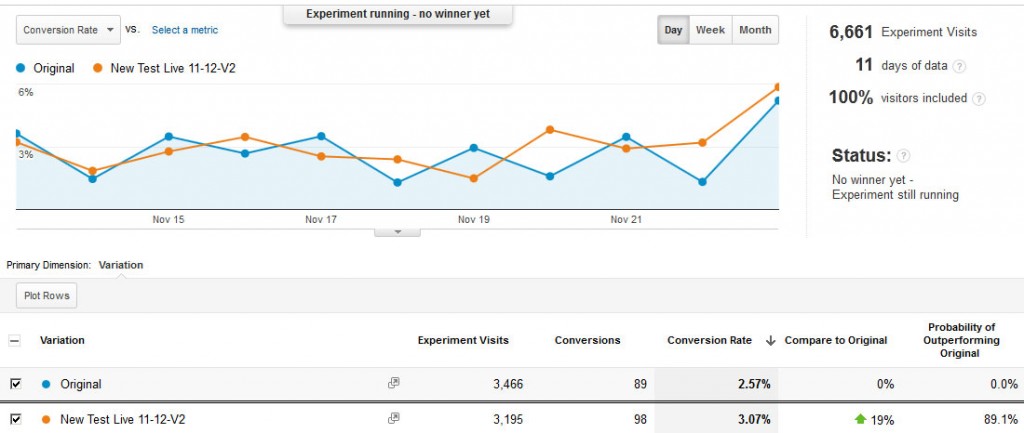Click the green up arrow beside 19%
1024x433 pixels.
click(x=861, y=419)
